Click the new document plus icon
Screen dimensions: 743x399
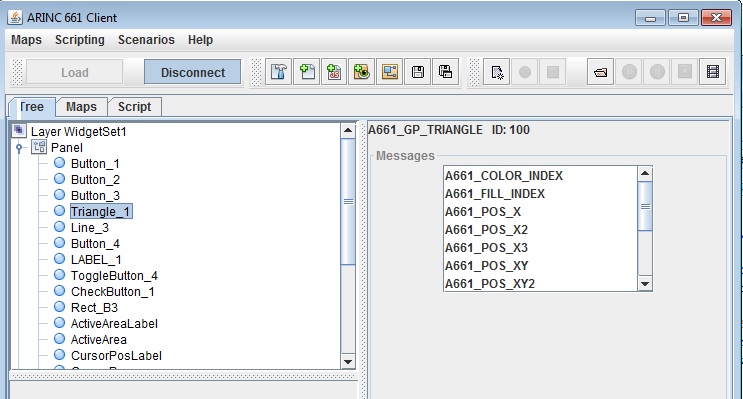pos(307,72)
